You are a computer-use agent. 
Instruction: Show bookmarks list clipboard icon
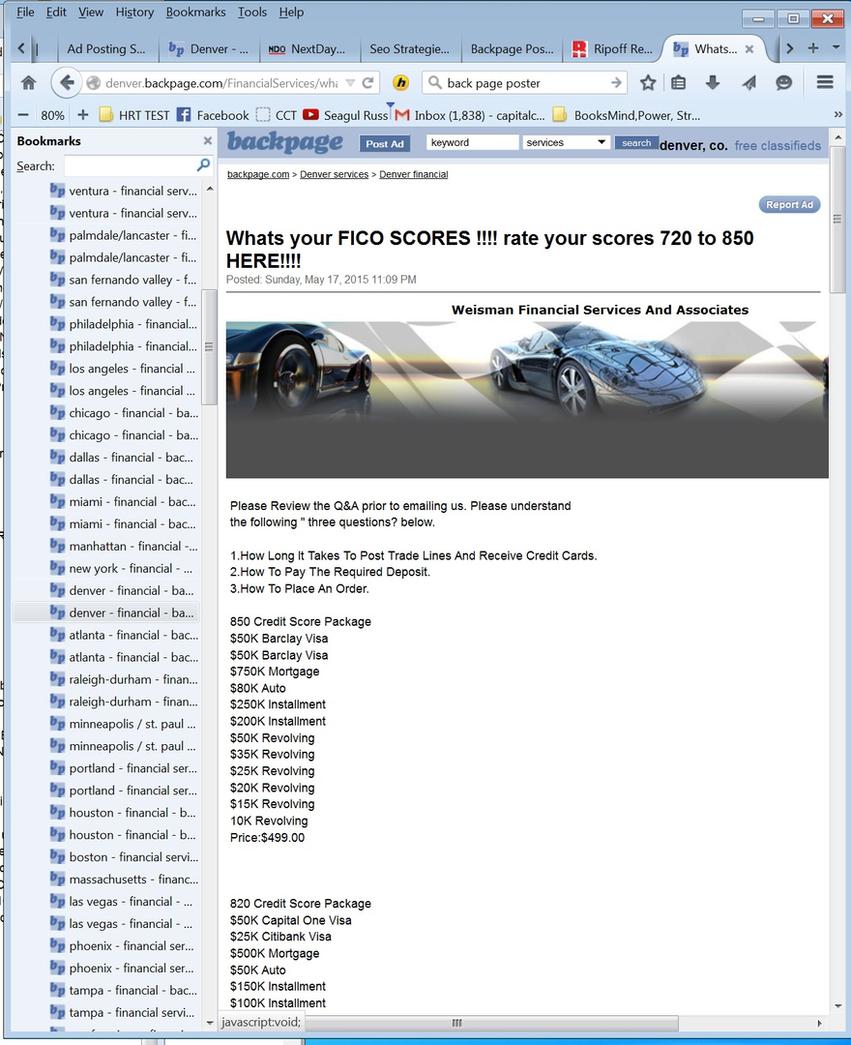678,83
